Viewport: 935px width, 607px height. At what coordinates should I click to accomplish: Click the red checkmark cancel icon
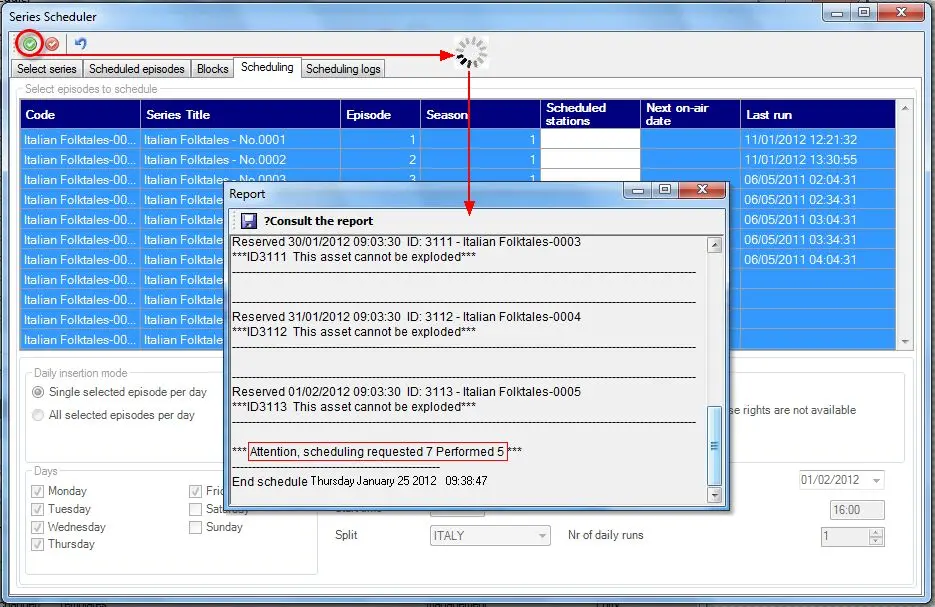click(x=52, y=44)
